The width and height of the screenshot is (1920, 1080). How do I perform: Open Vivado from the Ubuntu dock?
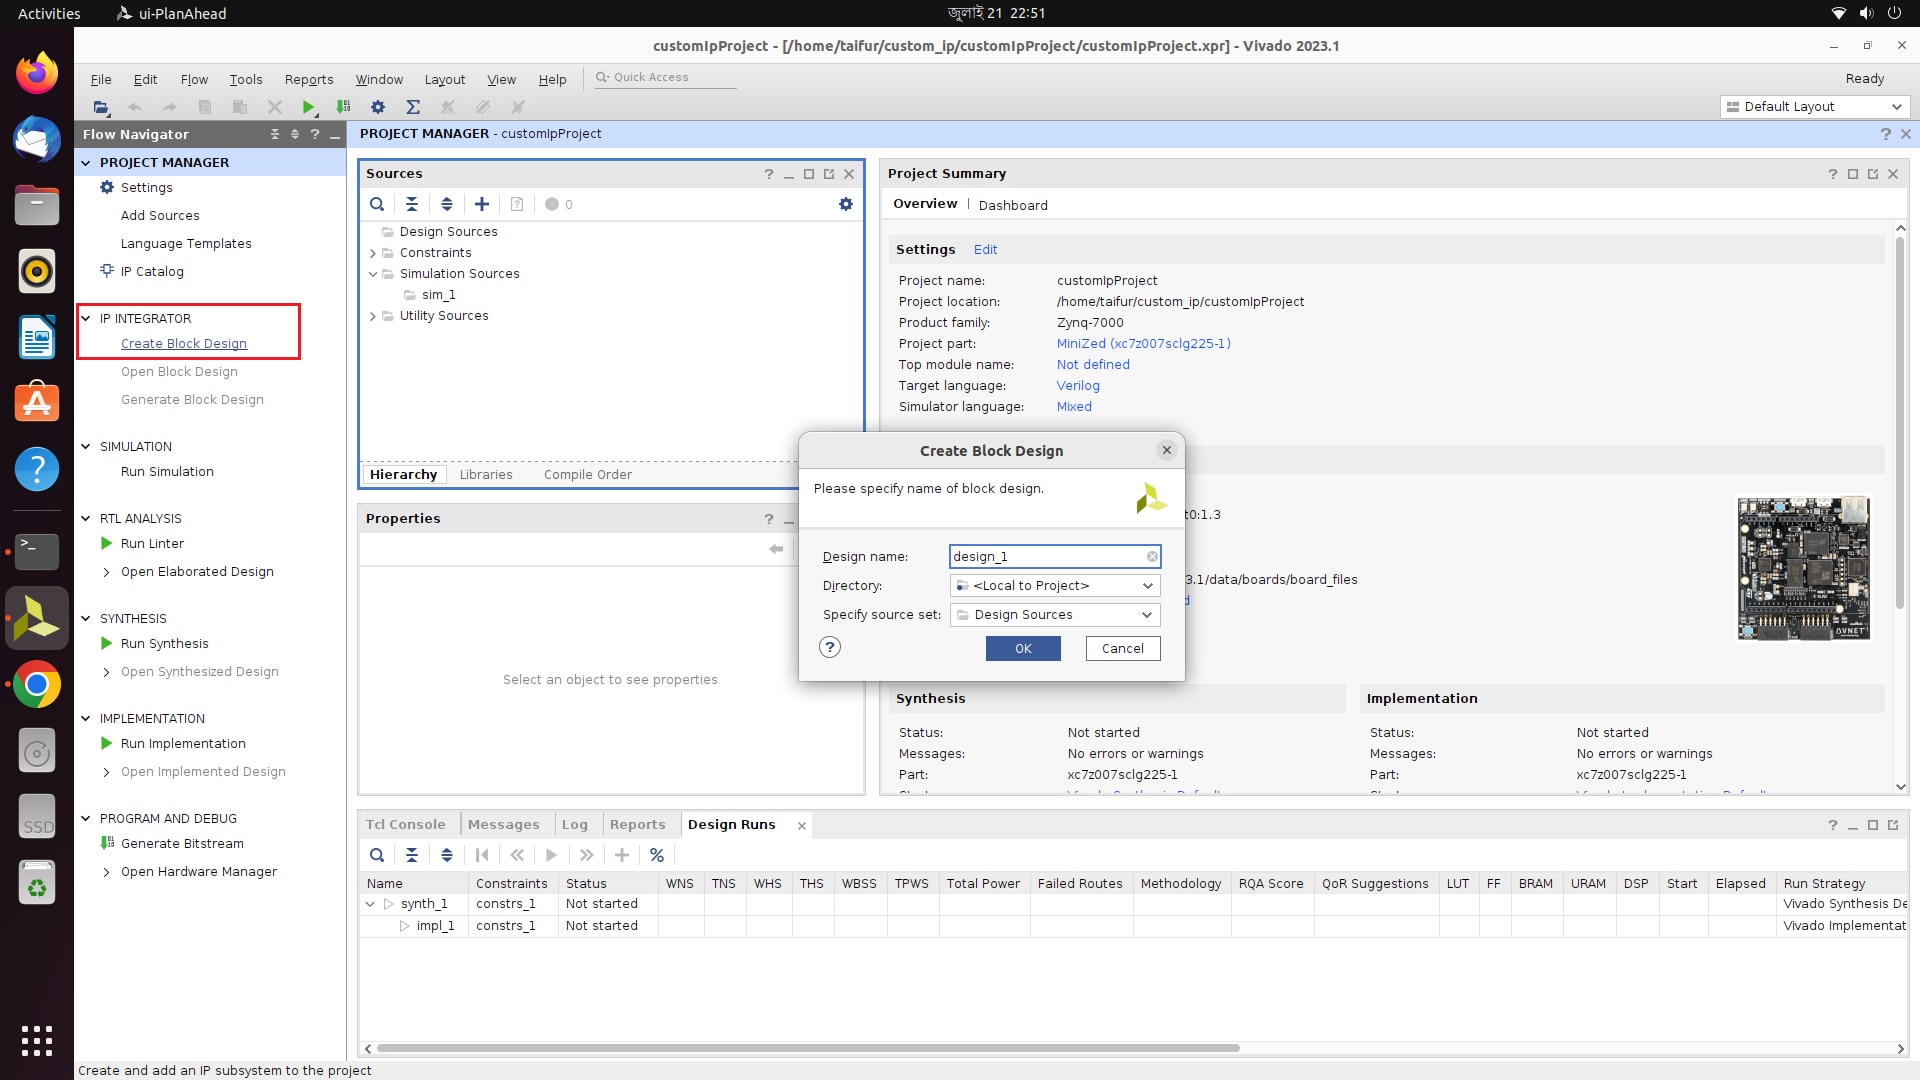coord(37,618)
